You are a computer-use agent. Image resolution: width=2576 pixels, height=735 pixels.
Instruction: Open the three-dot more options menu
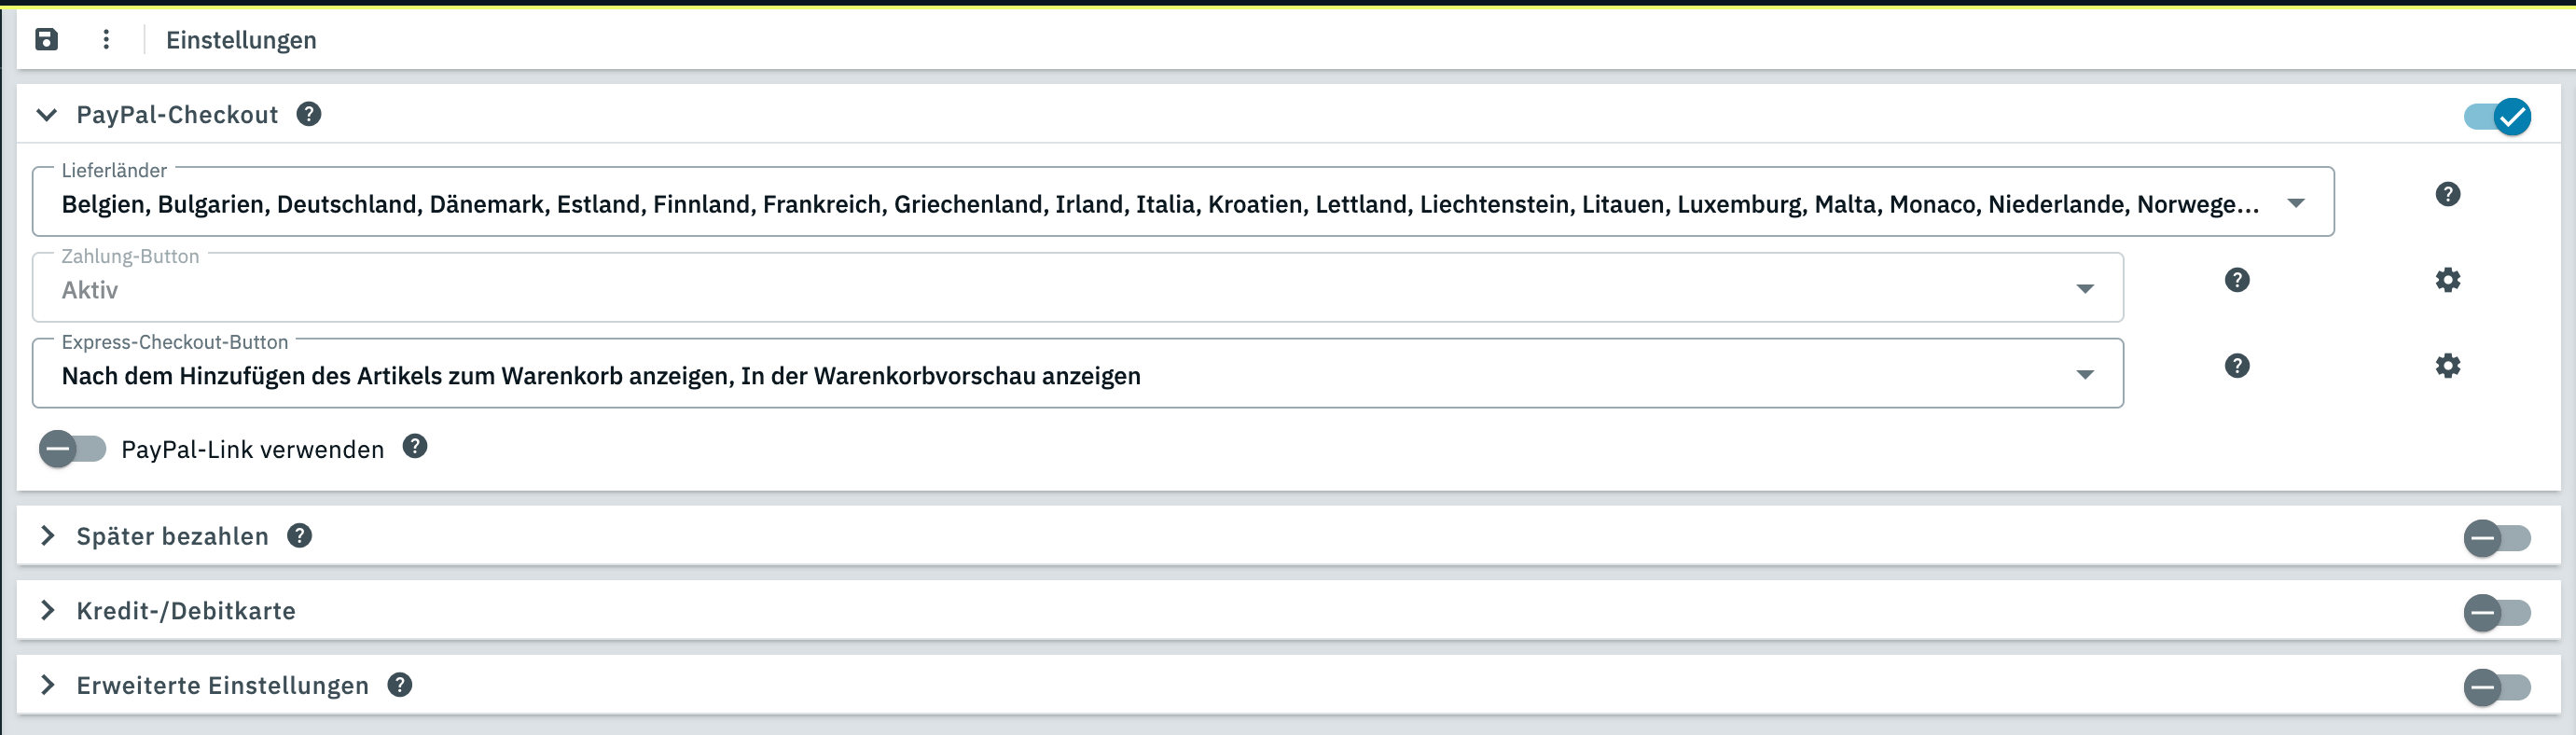pos(106,39)
